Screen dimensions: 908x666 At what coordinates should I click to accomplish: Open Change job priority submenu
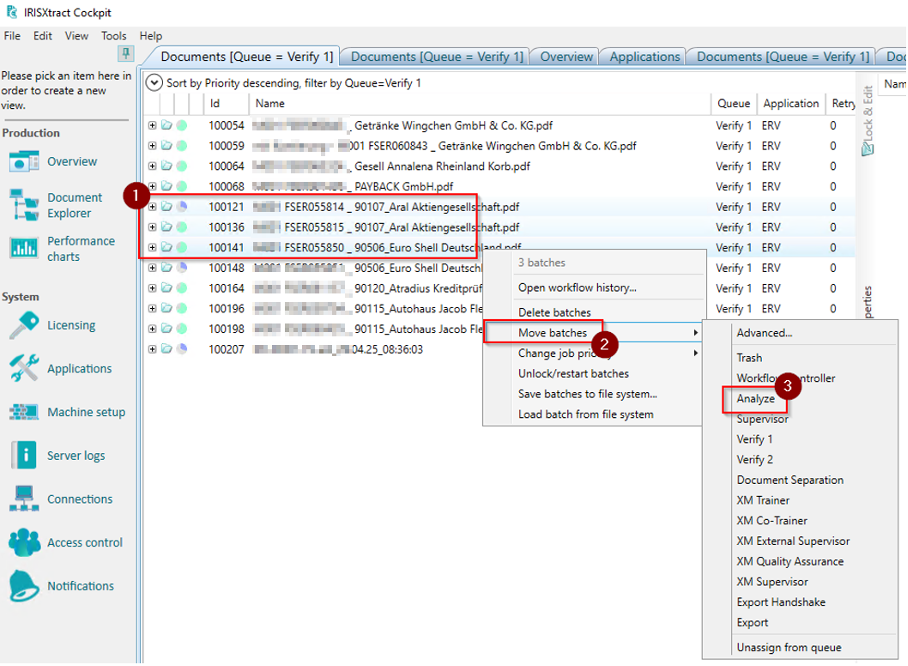pos(593,353)
